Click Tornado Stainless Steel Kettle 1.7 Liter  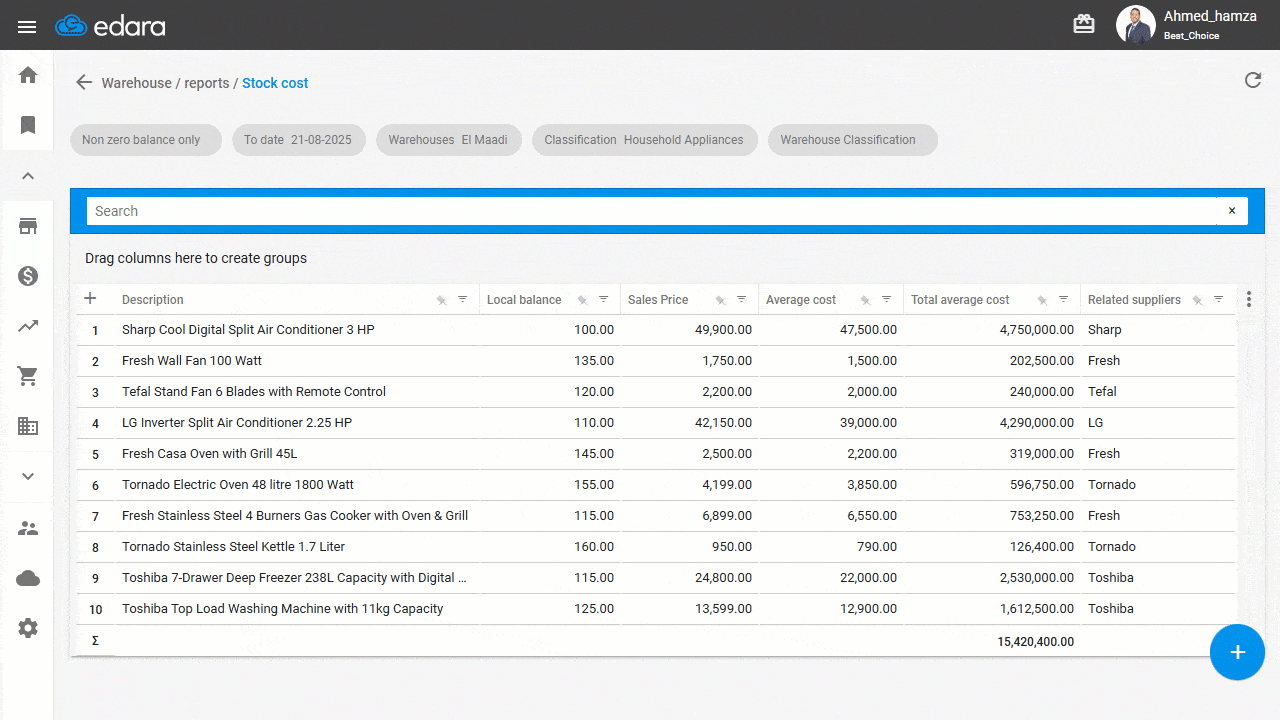(233, 547)
